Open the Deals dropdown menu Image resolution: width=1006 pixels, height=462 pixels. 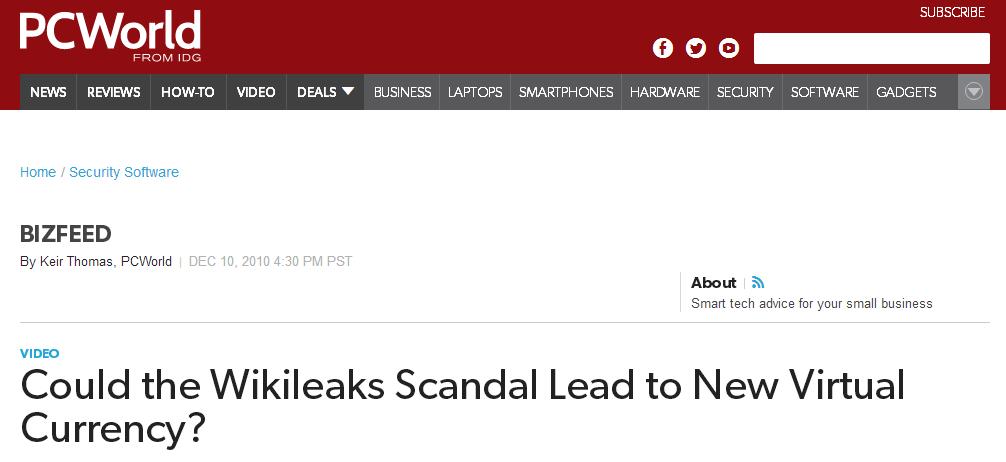(326, 92)
